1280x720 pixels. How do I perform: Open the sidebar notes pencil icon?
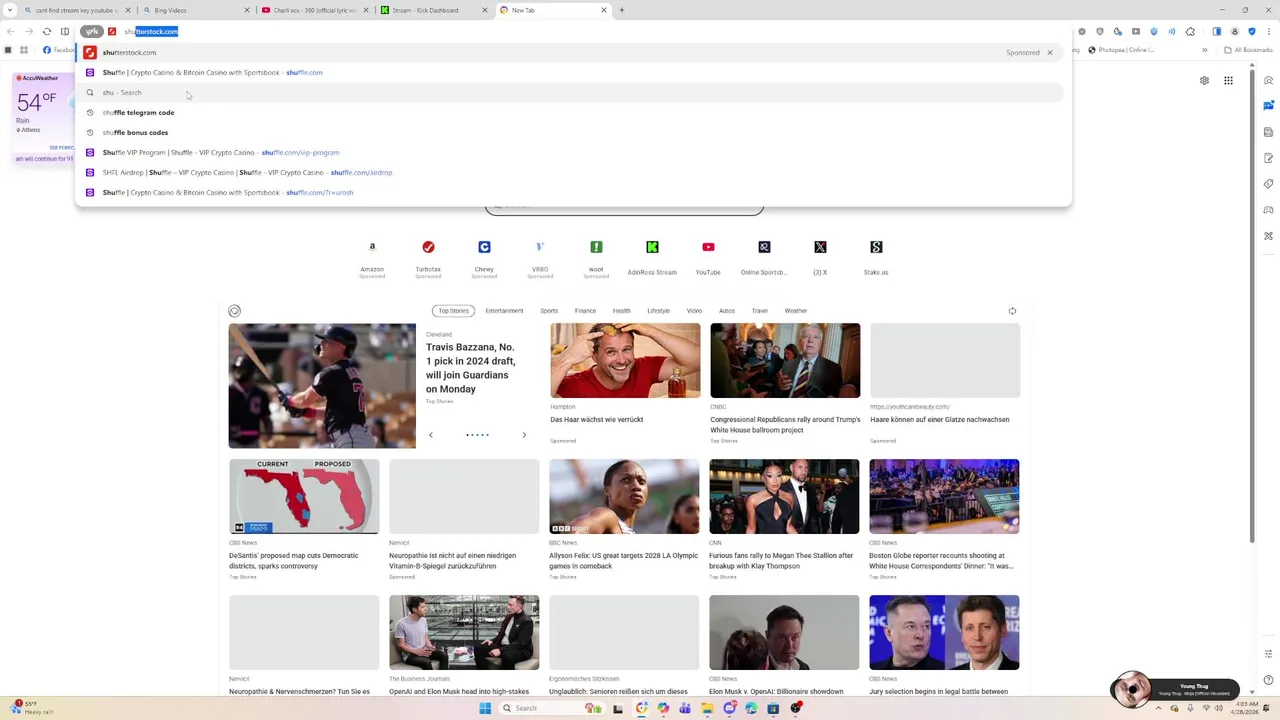tap(1268, 158)
